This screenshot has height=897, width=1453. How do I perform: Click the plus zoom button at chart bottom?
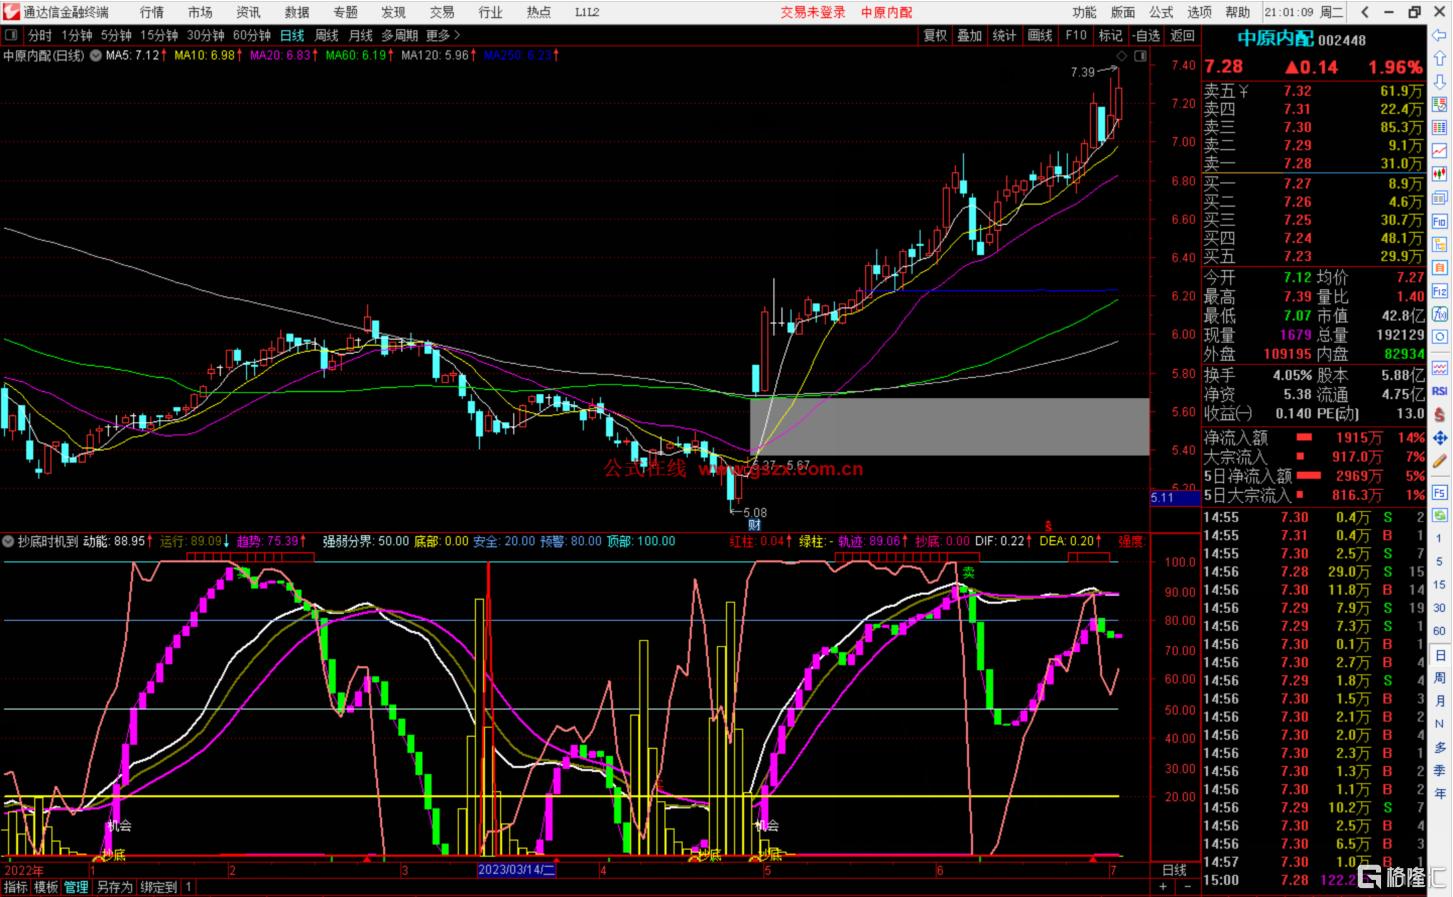pyautogui.click(x=1163, y=887)
